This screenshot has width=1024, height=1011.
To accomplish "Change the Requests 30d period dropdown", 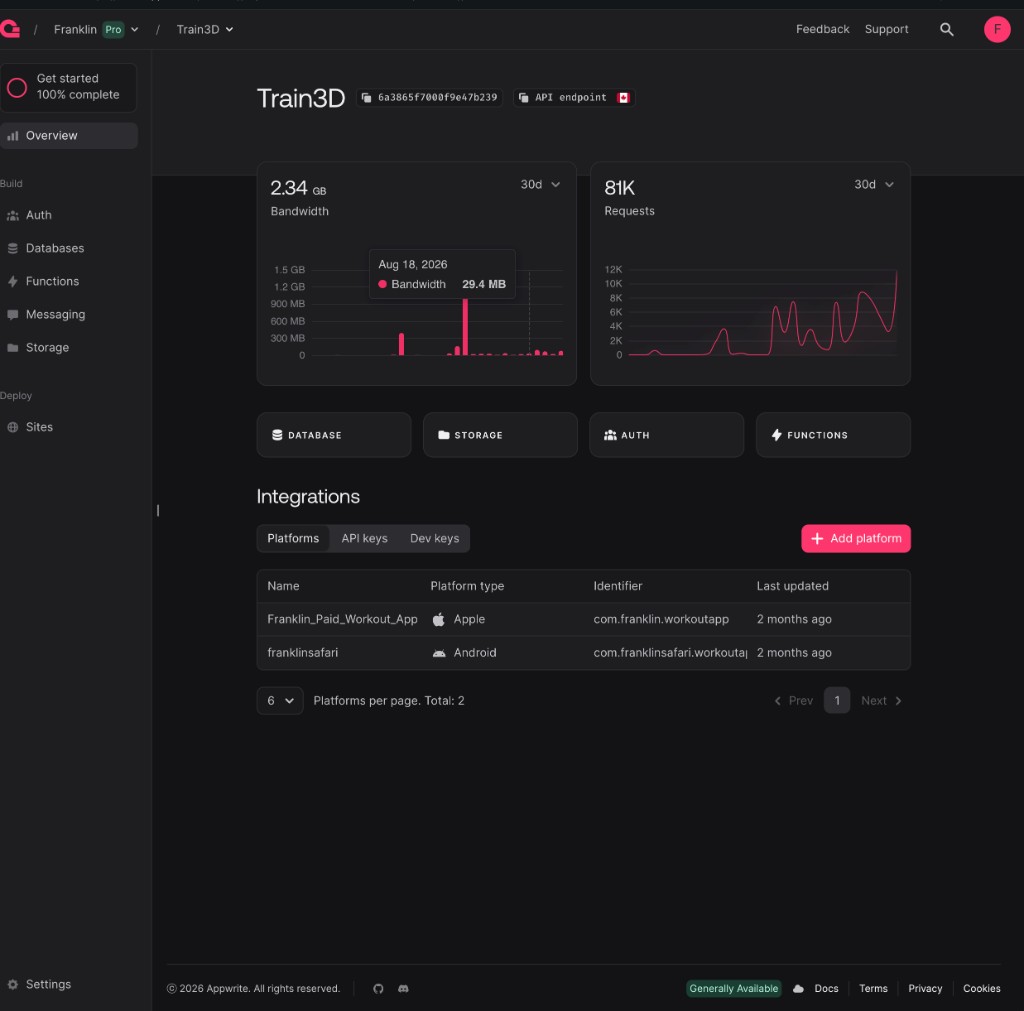I will [x=874, y=185].
